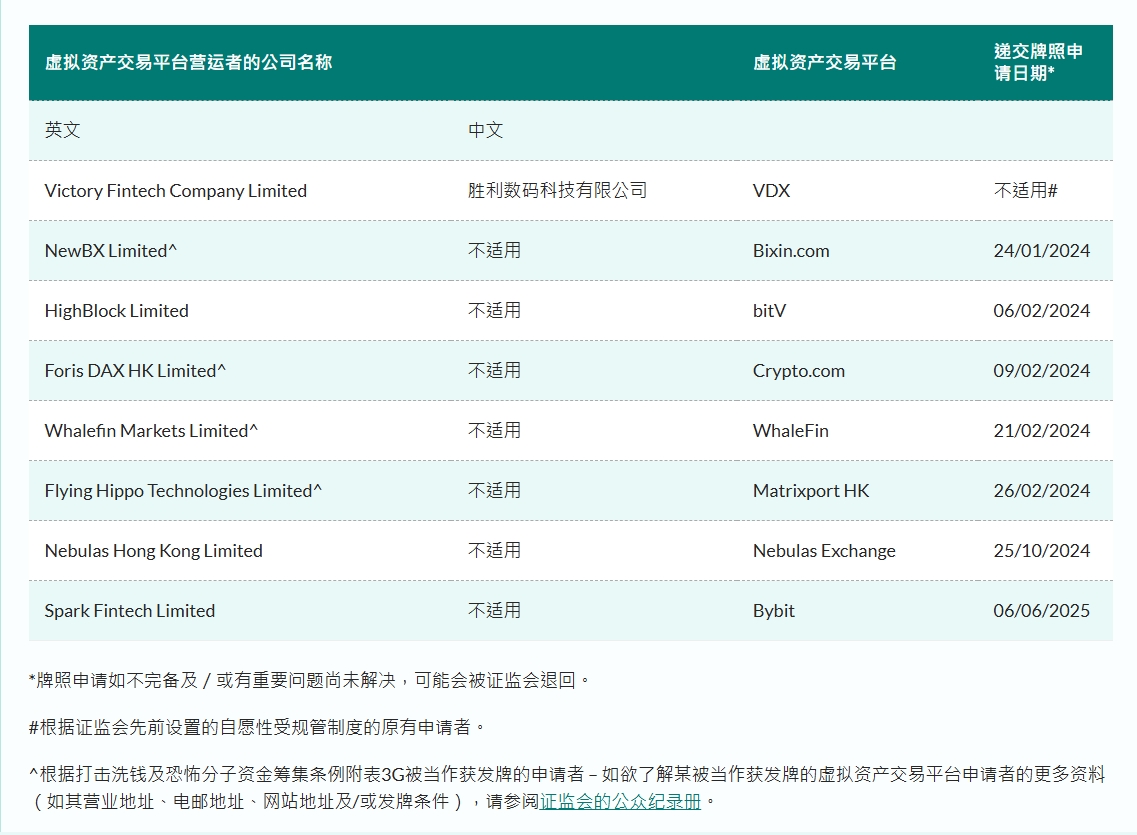Click date 21/02/2024

point(1041,431)
